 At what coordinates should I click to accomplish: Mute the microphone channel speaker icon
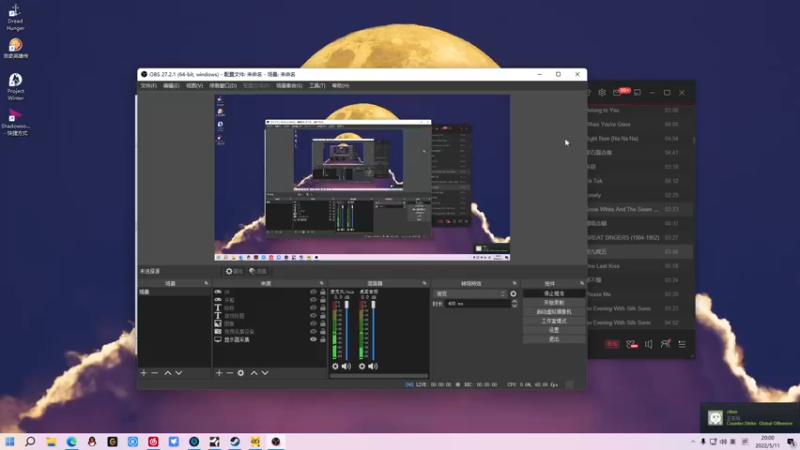346,366
